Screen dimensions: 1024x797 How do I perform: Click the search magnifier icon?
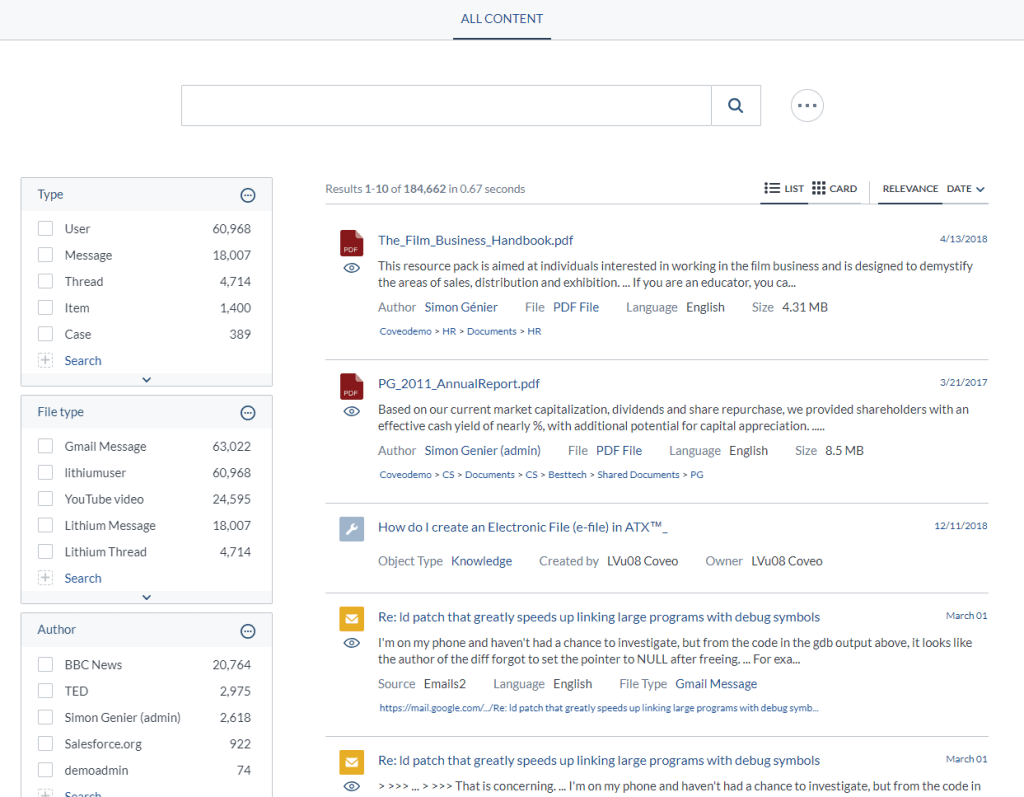click(735, 105)
